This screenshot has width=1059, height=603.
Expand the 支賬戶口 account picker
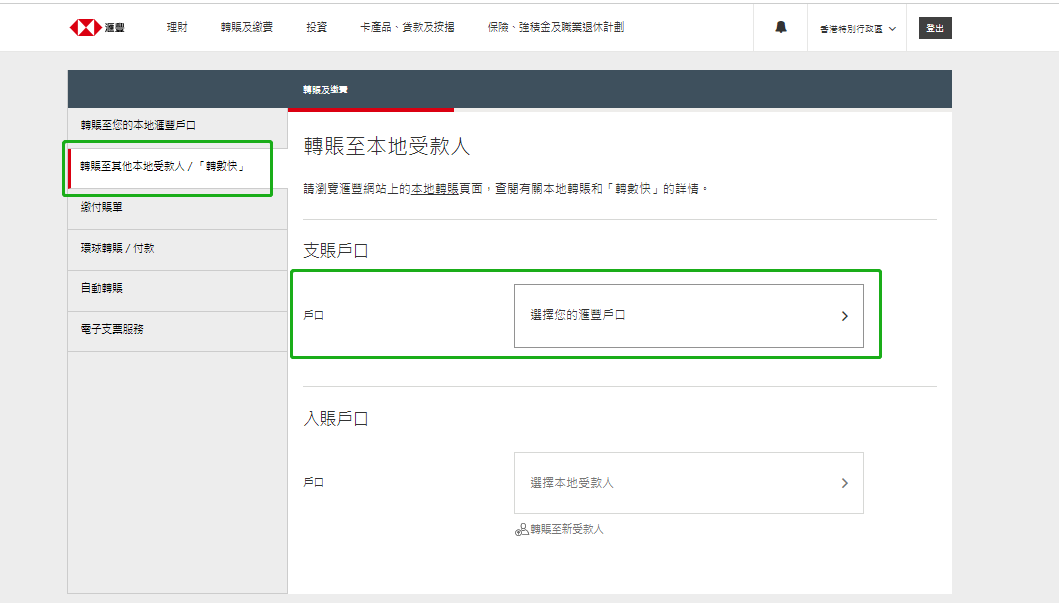pos(688,316)
